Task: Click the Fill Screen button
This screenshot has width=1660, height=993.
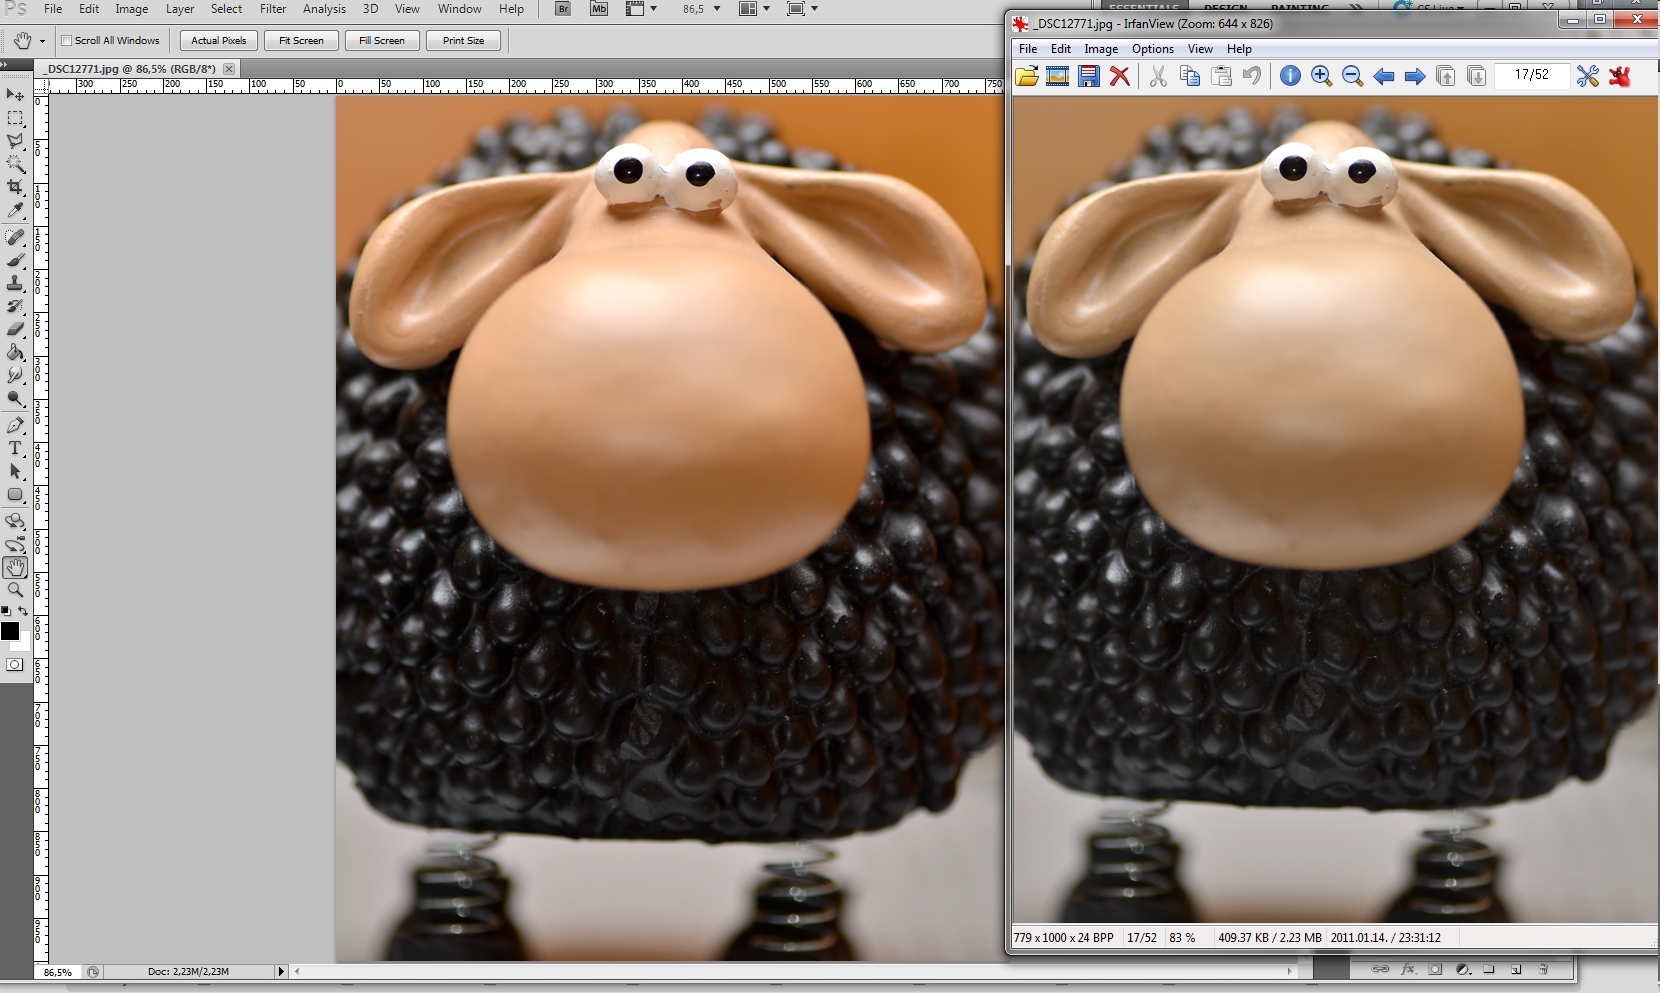Action: coord(382,41)
